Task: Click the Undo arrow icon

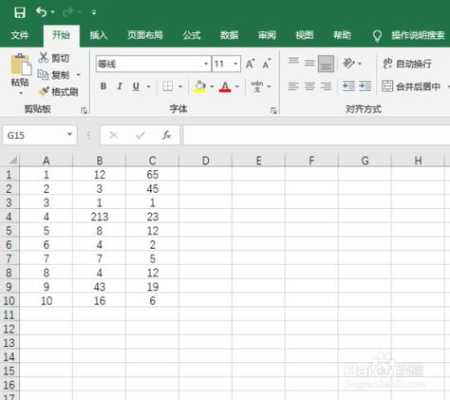Action: [x=41, y=12]
